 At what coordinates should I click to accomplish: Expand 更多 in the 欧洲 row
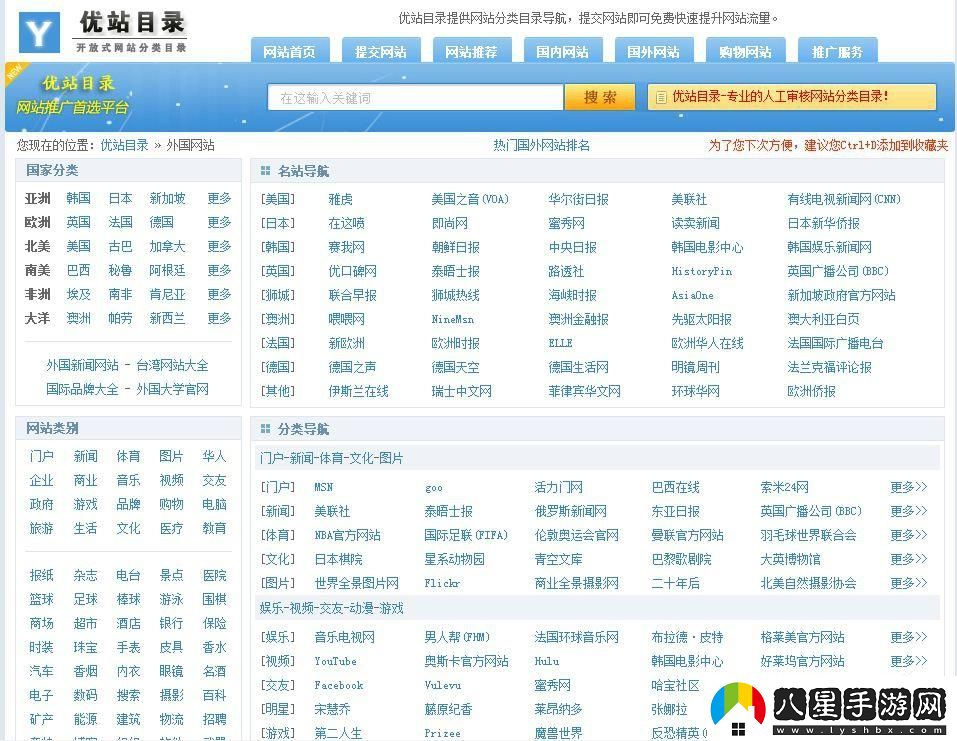pyautogui.click(x=219, y=222)
